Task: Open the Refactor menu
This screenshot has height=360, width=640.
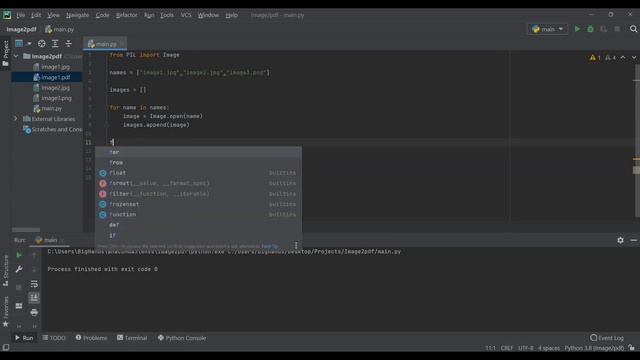Action: [127, 15]
